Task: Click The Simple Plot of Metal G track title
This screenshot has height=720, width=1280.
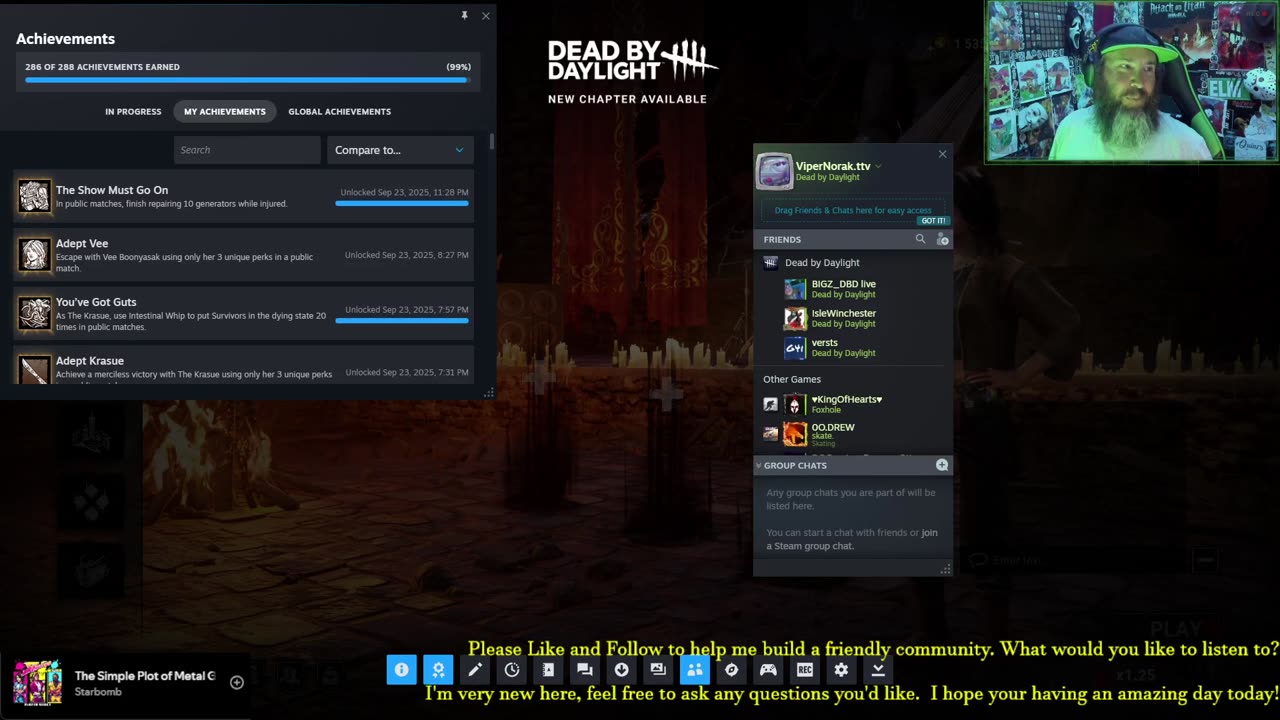Action: 145,676
